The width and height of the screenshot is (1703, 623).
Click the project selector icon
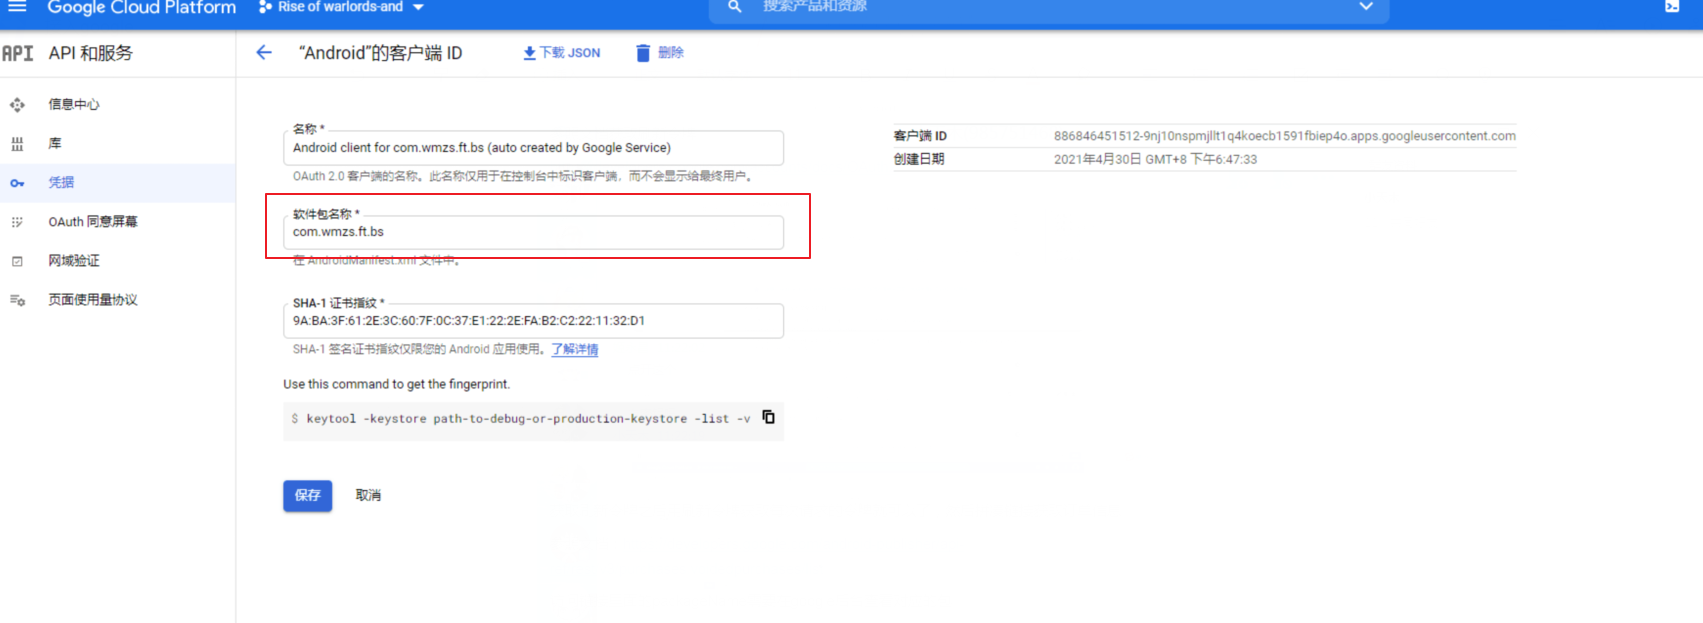[265, 7]
